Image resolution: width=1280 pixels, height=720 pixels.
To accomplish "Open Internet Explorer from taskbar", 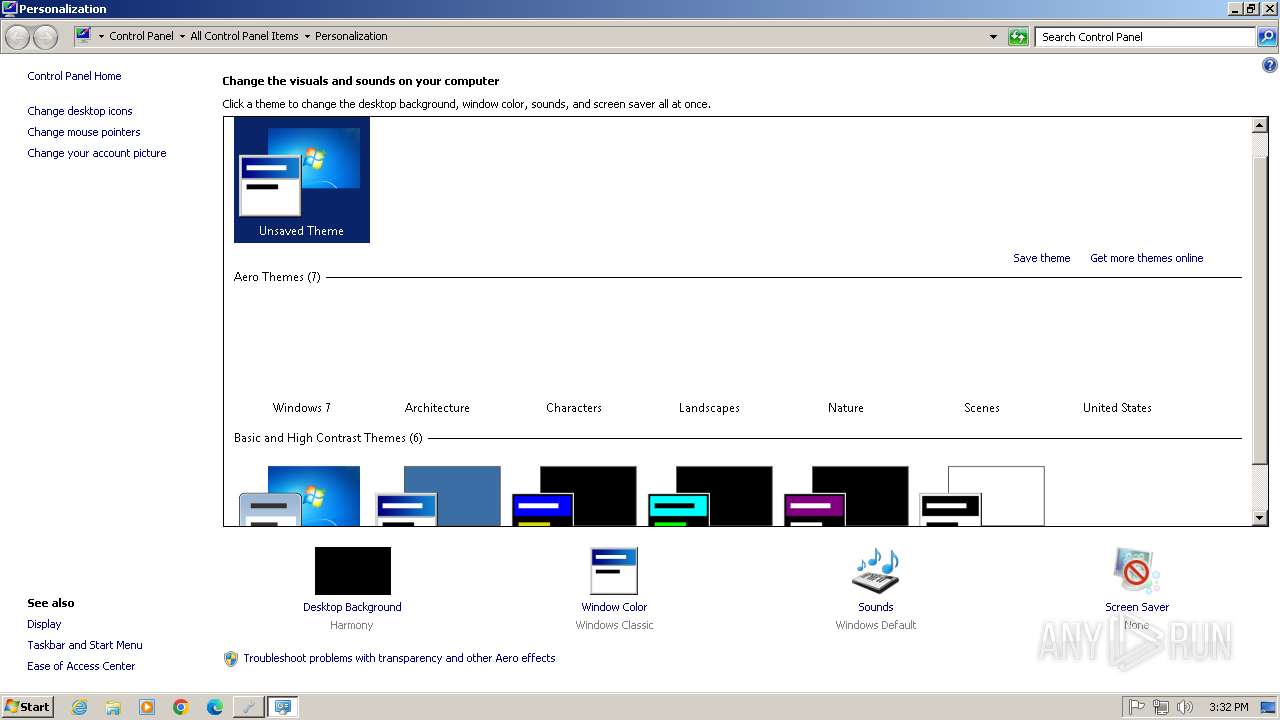I will [79, 707].
